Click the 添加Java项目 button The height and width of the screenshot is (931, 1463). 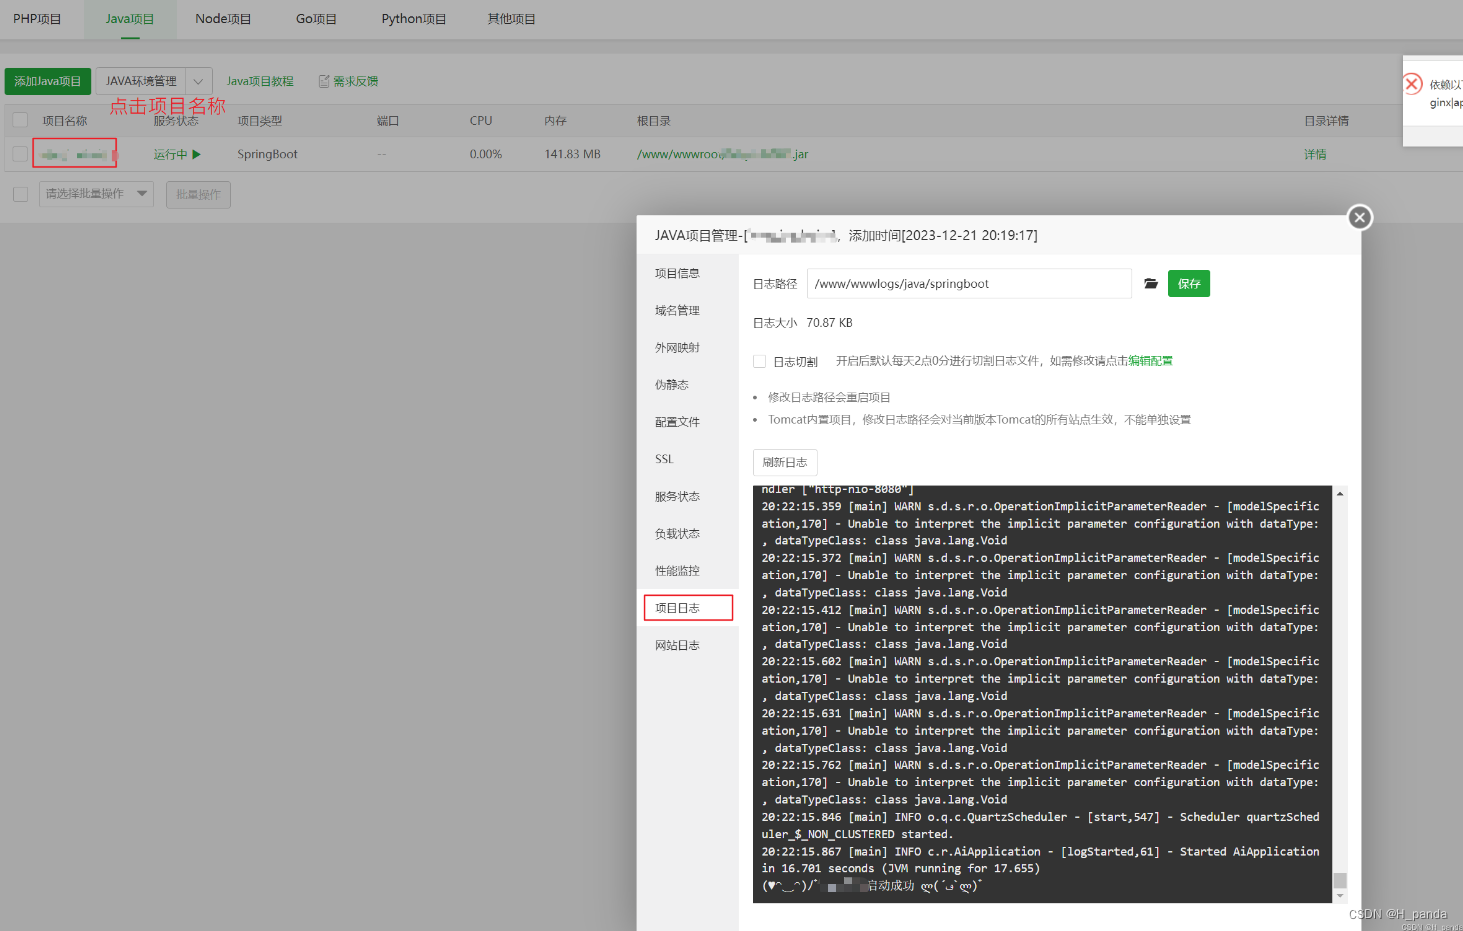pos(48,81)
